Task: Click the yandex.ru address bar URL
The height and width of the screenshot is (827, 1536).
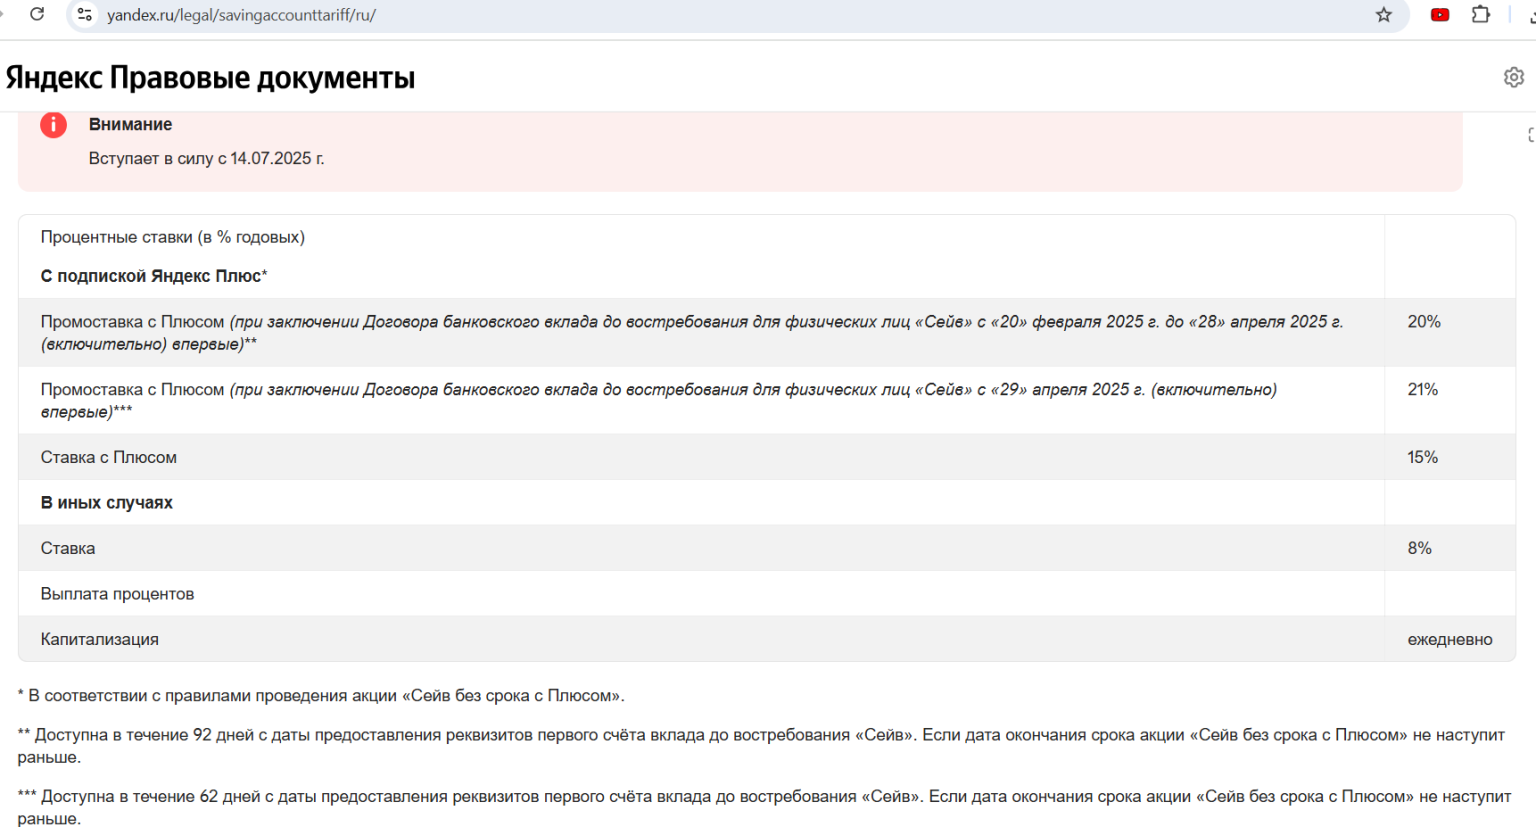Action: point(241,15)
